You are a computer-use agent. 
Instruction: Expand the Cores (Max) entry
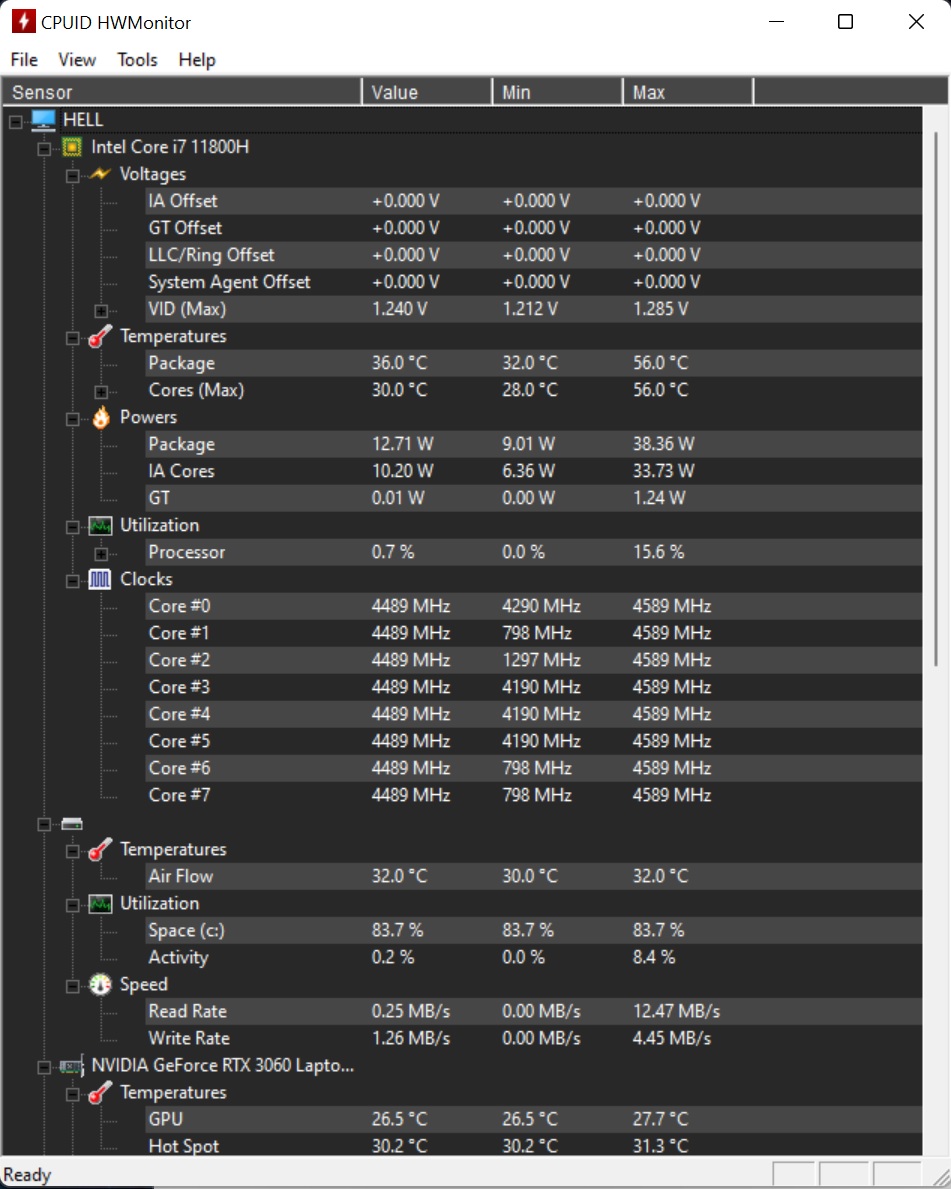point(101,392)
